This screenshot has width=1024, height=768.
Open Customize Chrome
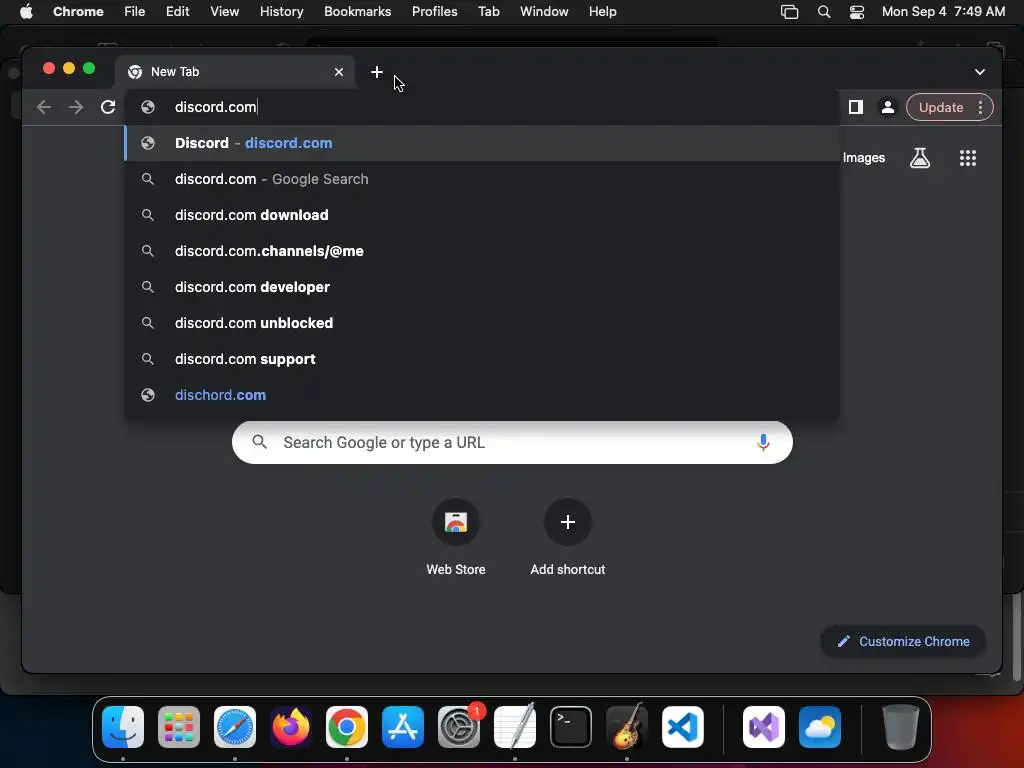pos(903,641)
